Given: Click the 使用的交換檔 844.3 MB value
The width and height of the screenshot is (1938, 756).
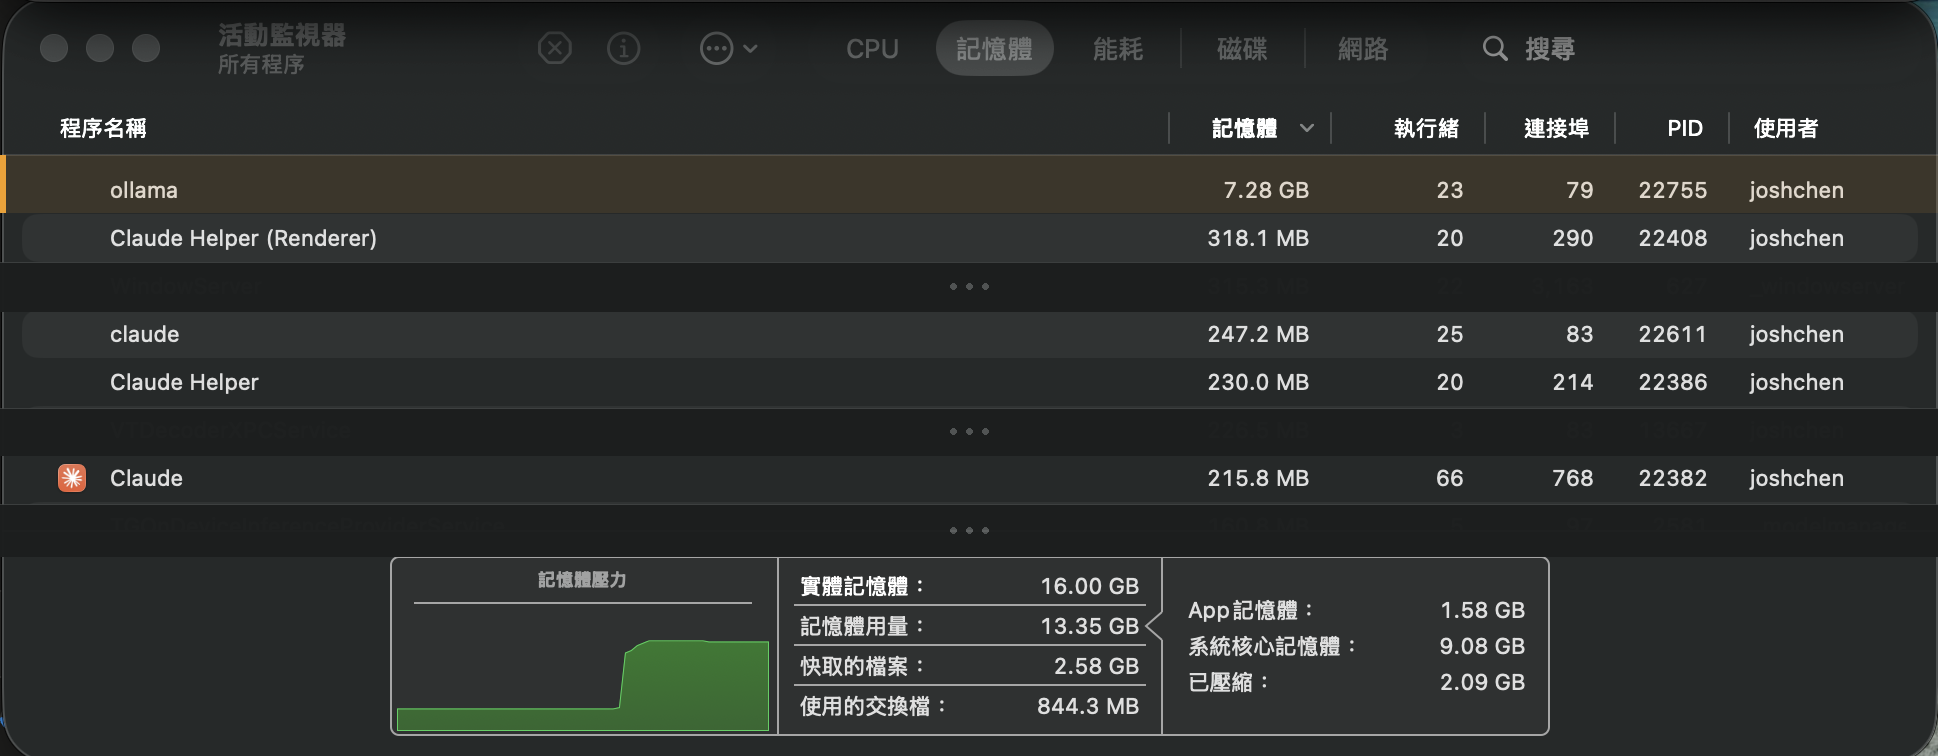Looking at the screenshot, I should [1088, 706].
